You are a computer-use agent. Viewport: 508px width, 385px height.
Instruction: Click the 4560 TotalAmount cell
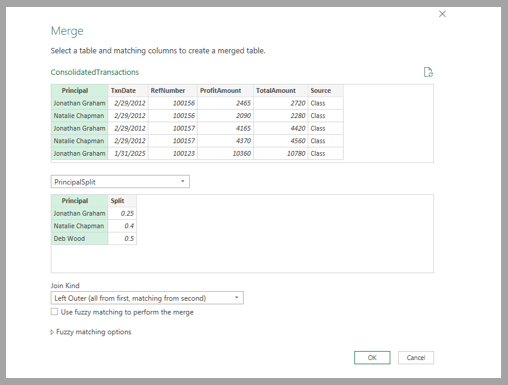(x=281, y=141)
